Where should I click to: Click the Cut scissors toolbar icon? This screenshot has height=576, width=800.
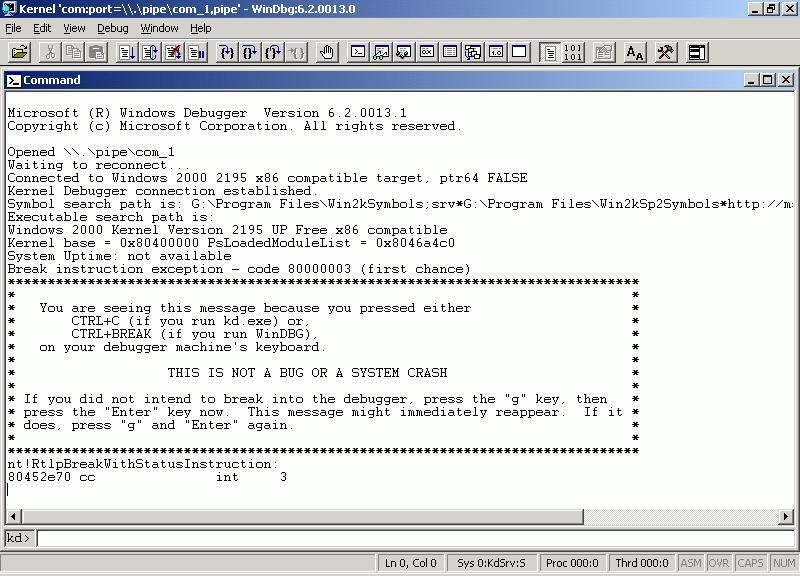(x=50, y=52)
